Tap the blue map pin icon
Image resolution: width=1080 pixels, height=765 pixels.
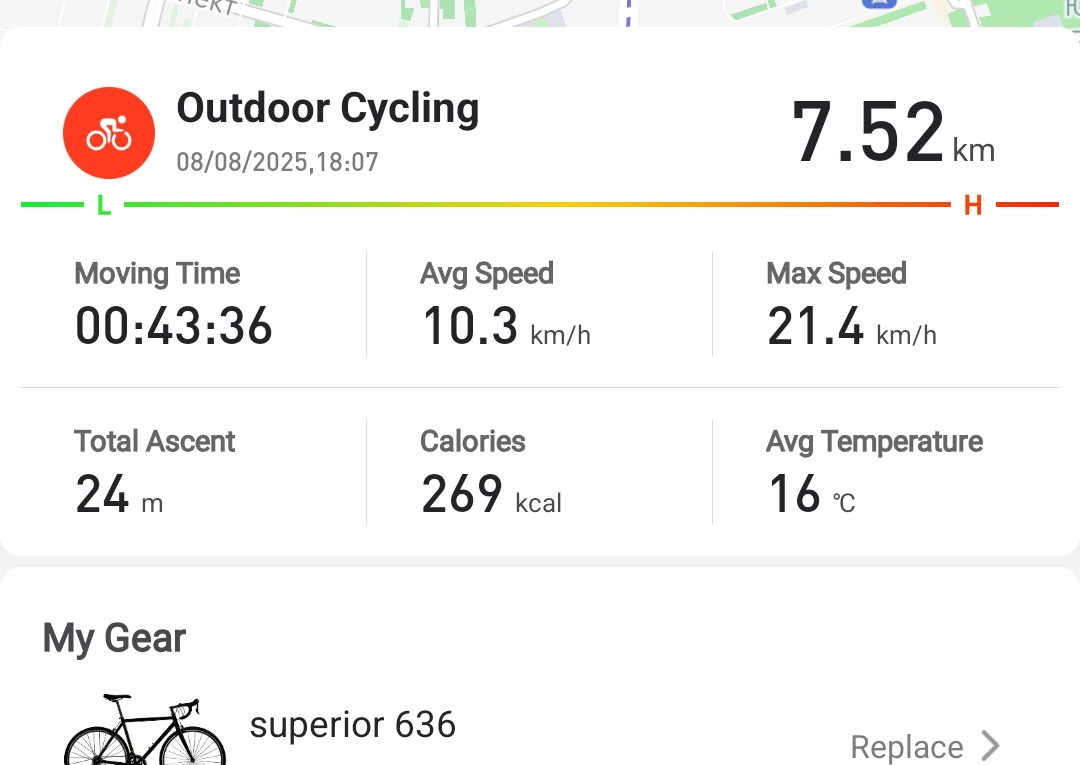click(880, 4)
